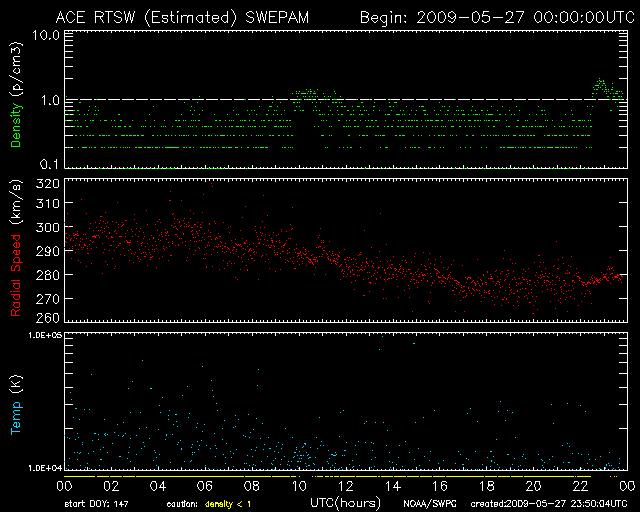Select the 300 speed tick label
Image resolution: width=640 pixels, height=512 pixels.
(48, 227)
